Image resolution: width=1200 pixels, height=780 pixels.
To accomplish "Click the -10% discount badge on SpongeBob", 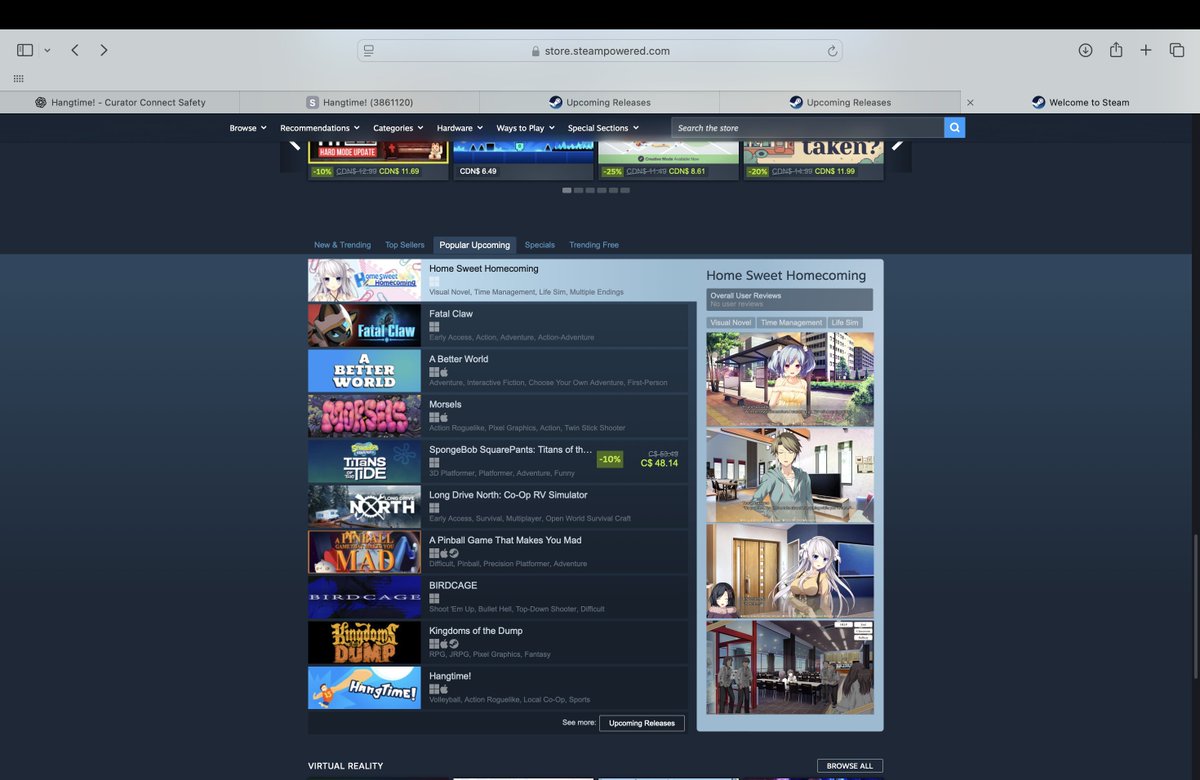I will (609, 460).
